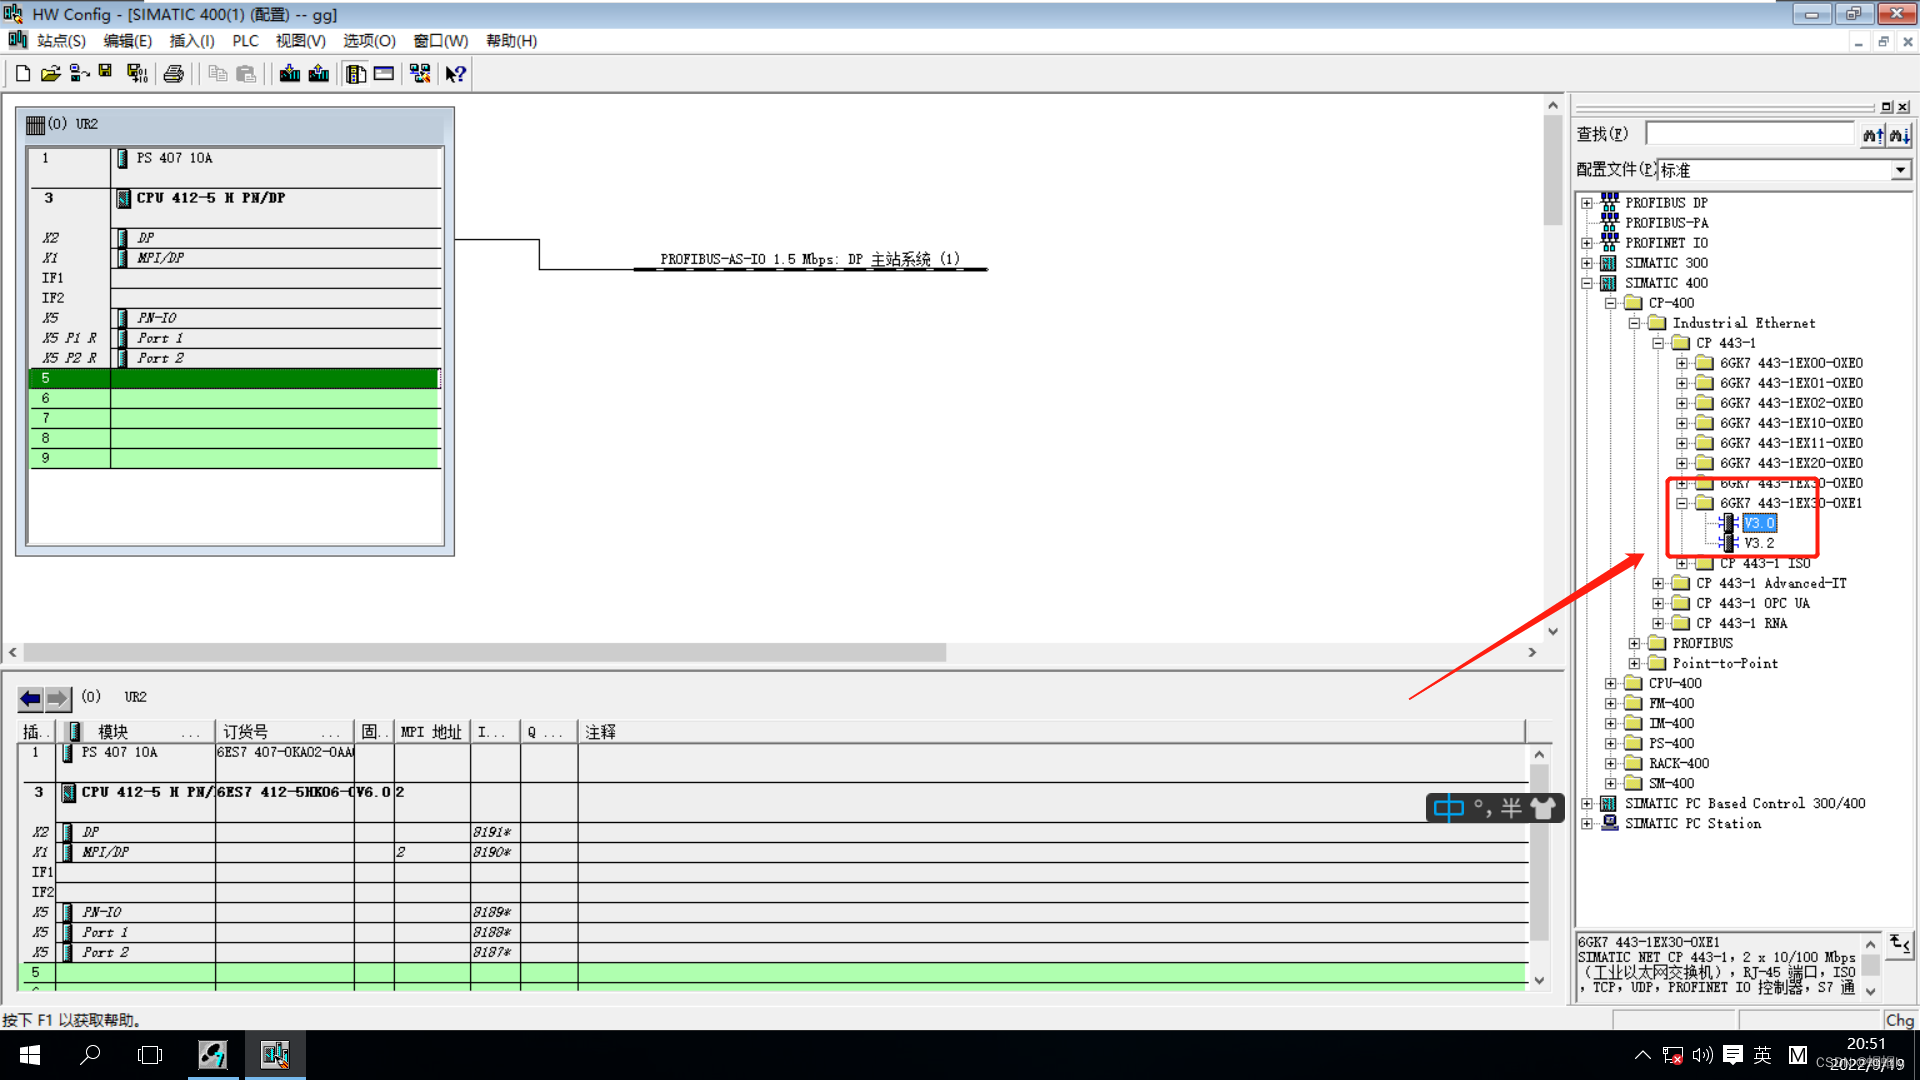The height and width of the screenshot is (1080, 1920).
Task: Open the 配置文件 profile dropdown
Action: click(1900, 170)
